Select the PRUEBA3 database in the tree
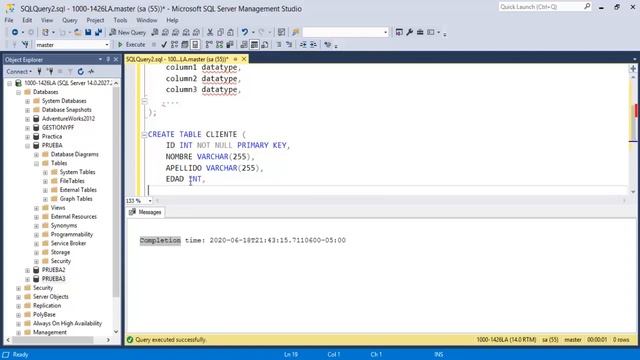The image size is (640, 360). coord(53,279)
